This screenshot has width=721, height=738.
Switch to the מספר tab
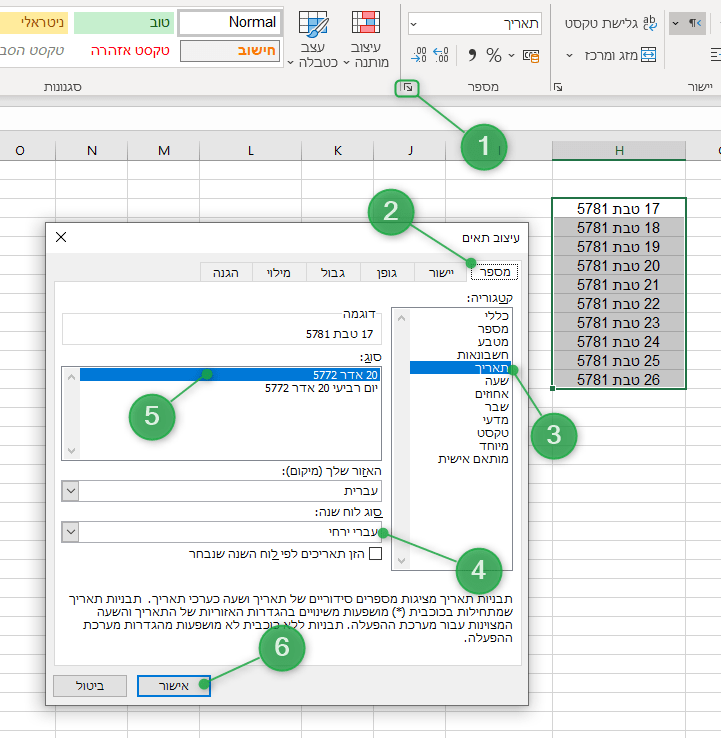[x=494, y=272]
